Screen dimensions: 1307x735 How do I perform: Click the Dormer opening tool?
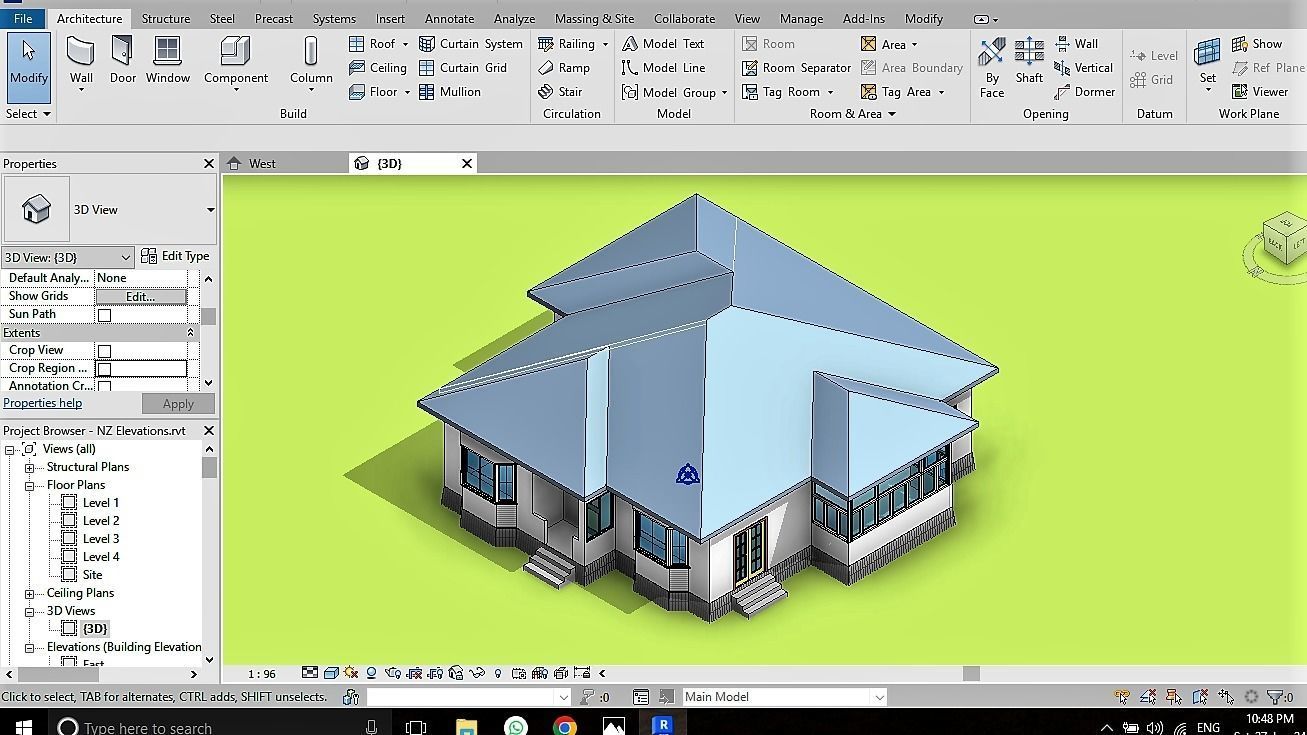[x=1085, y=92]
